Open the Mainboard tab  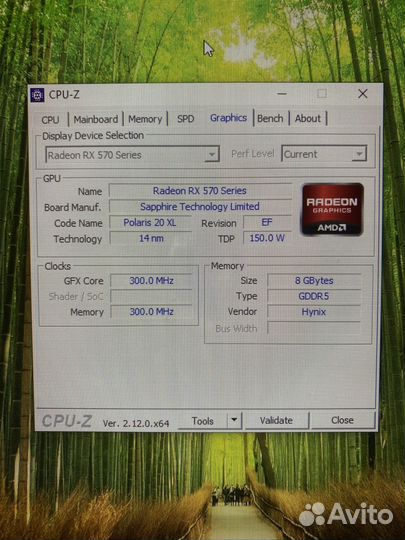(96, 120)
